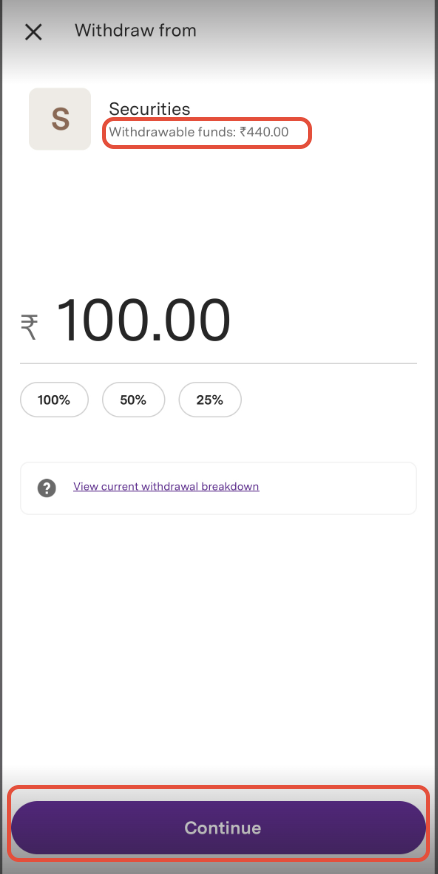438x874 pixels.
Task: Close the Withdraw from screen with X
Action: tap(33, 32)
